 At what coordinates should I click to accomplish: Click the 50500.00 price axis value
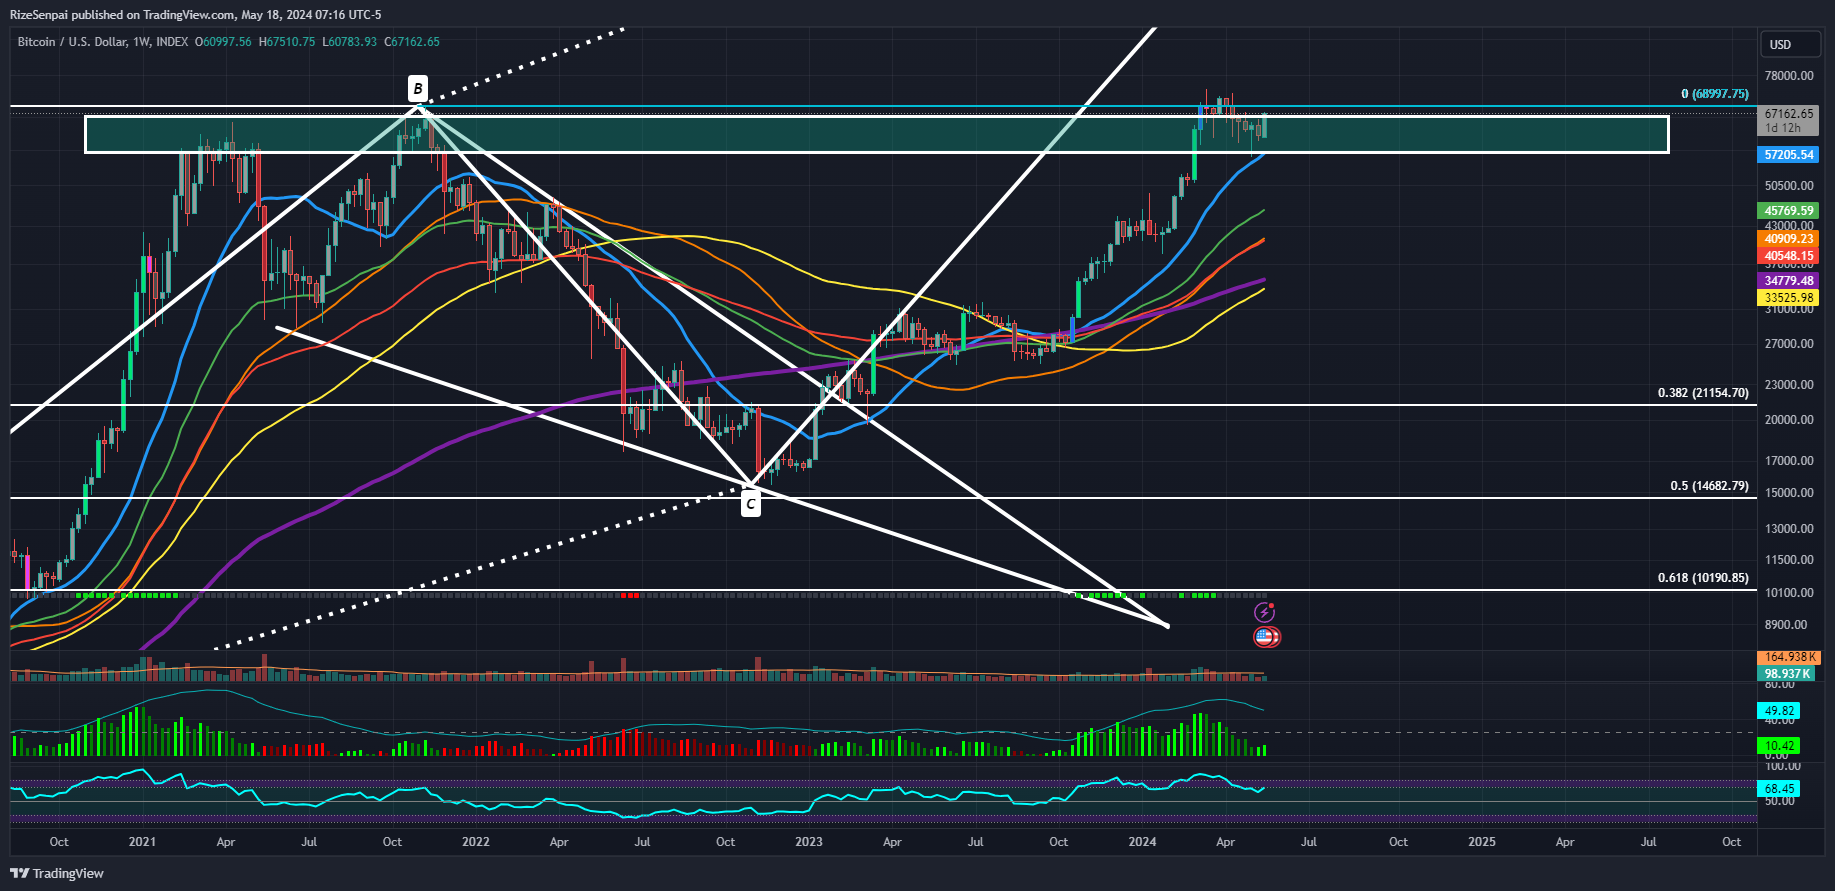click(x=1789, y=186)
